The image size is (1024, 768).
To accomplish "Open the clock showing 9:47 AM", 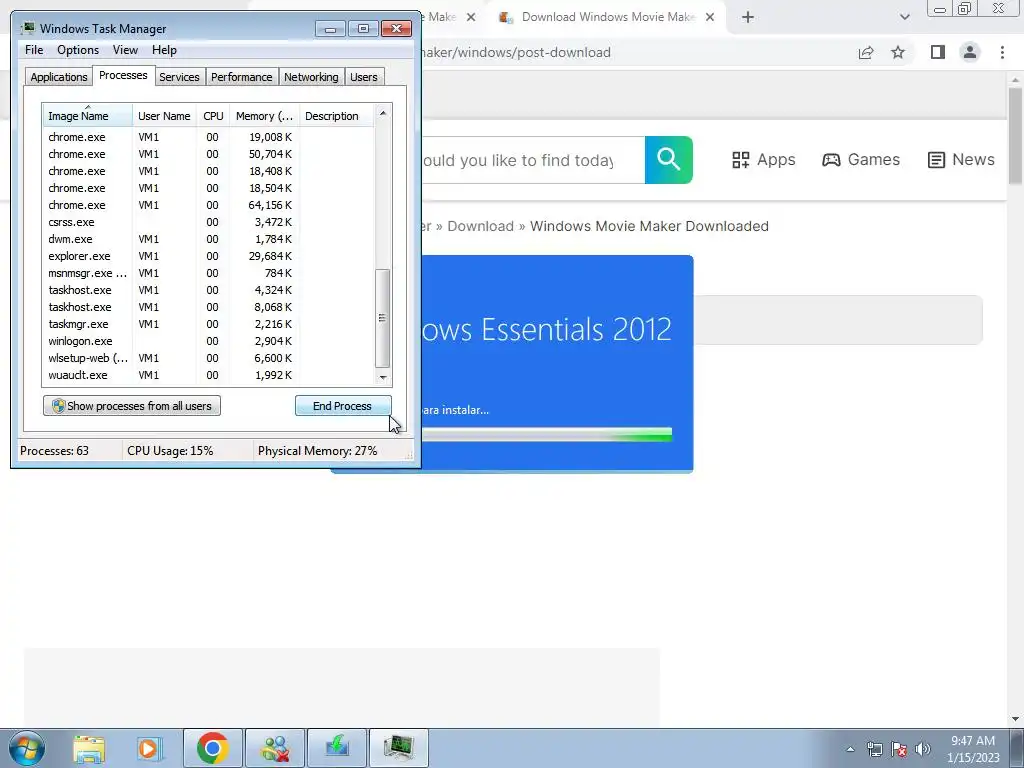I will point(973,749).
